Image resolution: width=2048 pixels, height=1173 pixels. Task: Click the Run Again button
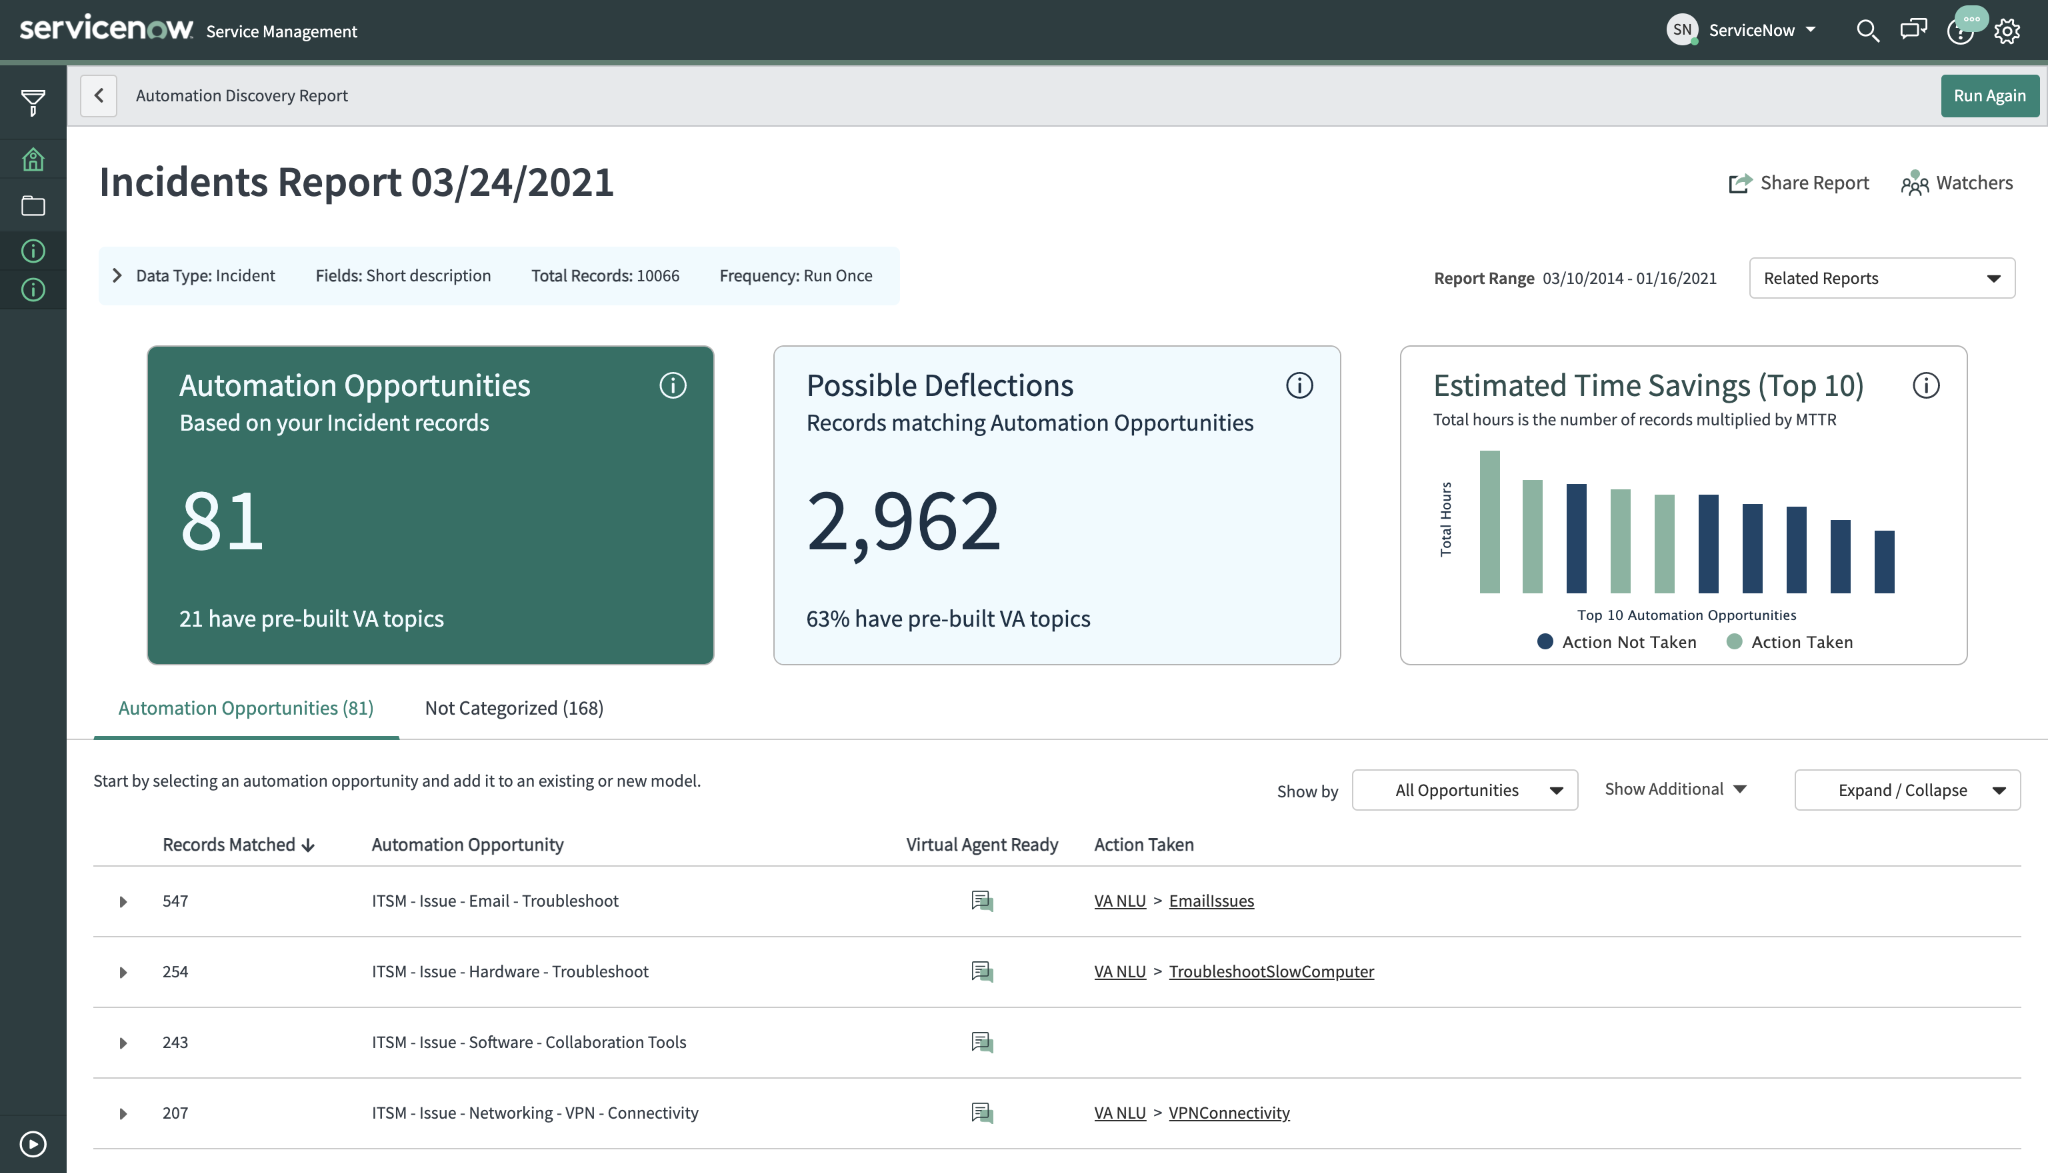1988,95
